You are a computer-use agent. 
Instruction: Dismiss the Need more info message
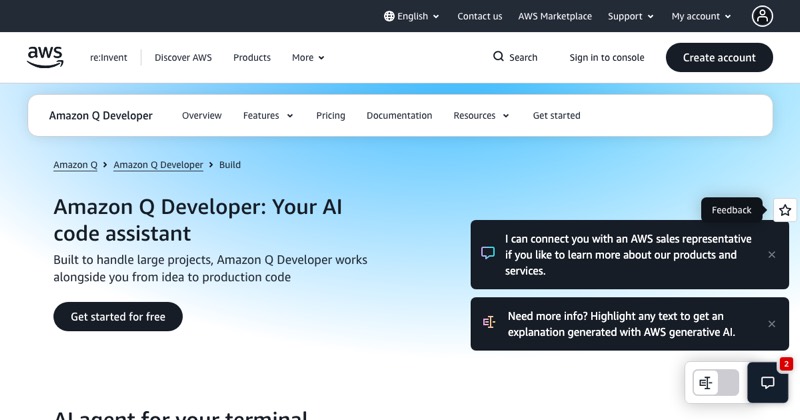tap(771, 324)
